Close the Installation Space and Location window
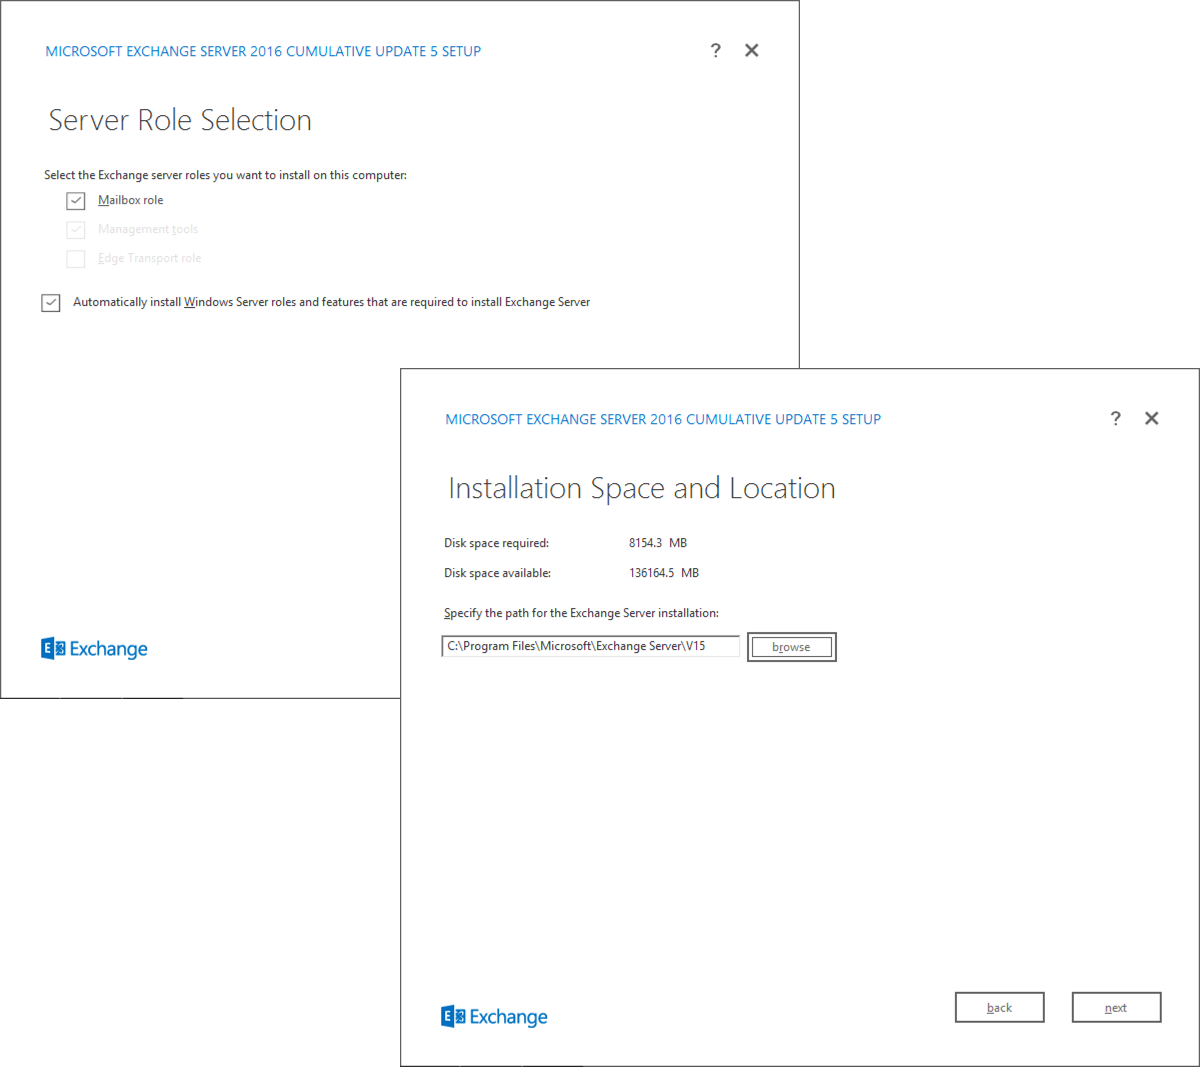 coord(1152,419)
